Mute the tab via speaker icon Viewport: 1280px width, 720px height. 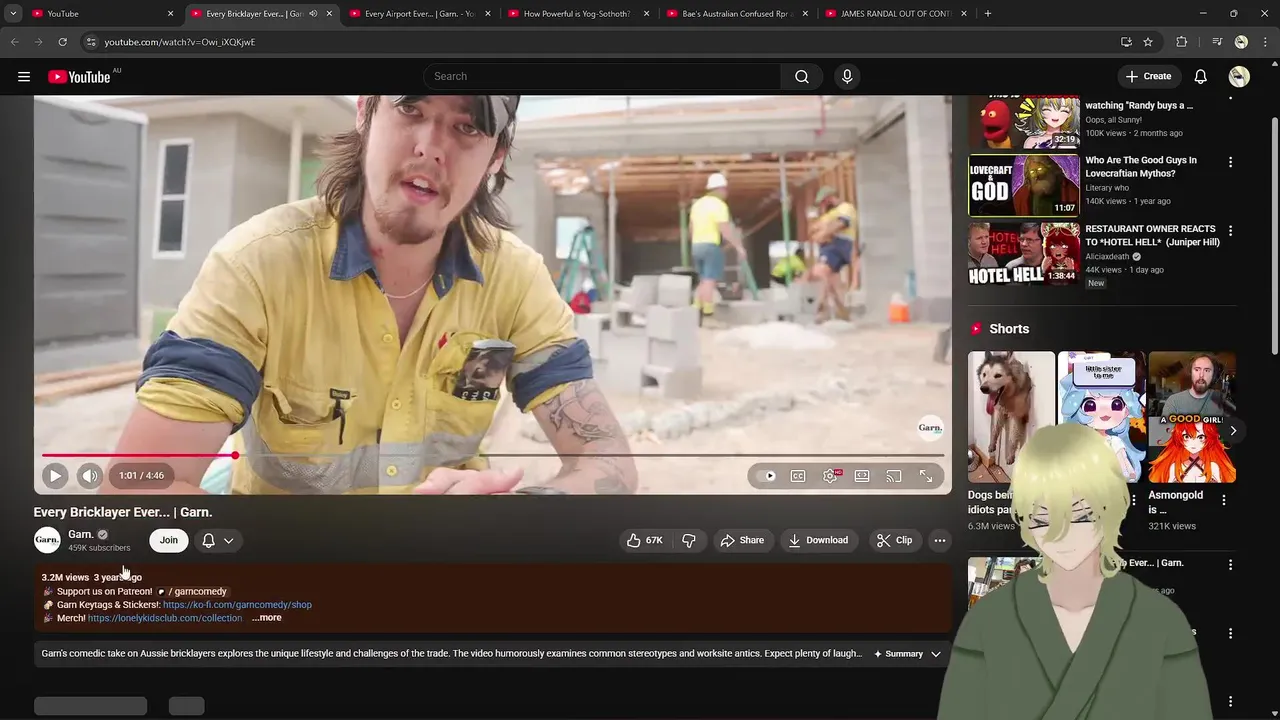313,14
